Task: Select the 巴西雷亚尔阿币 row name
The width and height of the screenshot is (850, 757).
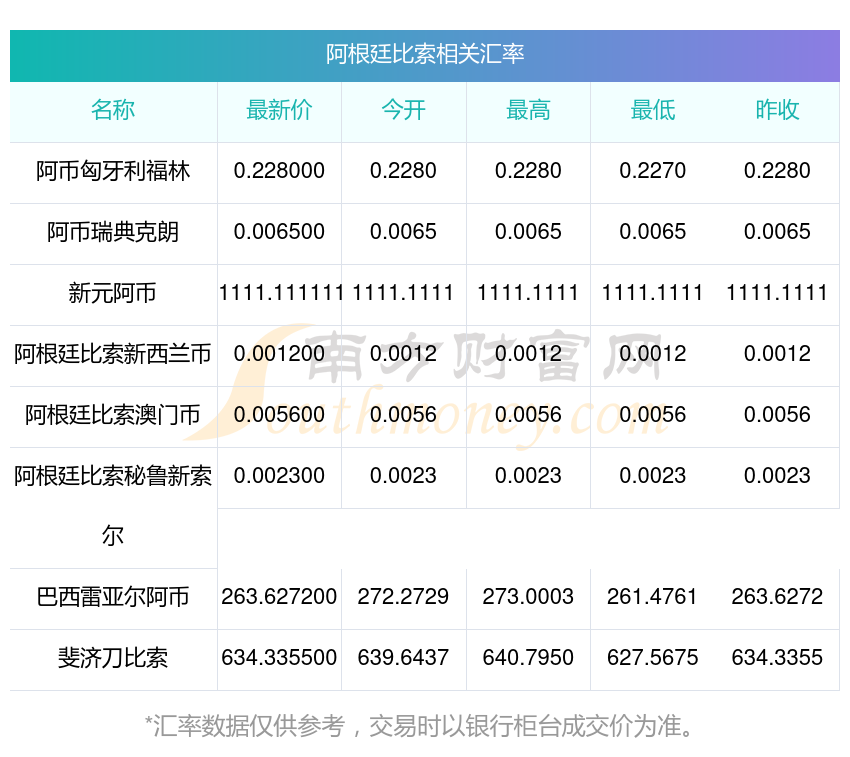Action: [x=113, y=598]
